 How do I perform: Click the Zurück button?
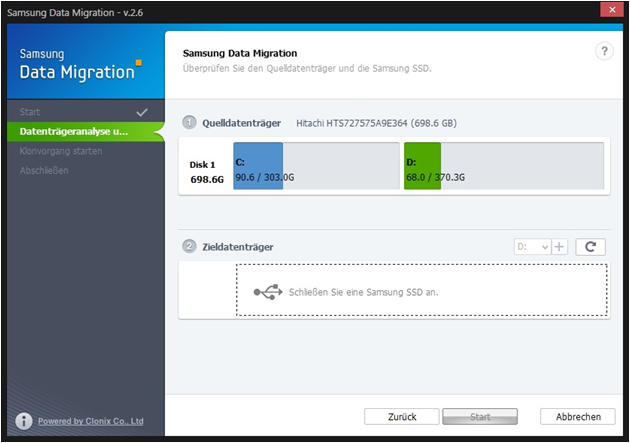pos(401,416)
